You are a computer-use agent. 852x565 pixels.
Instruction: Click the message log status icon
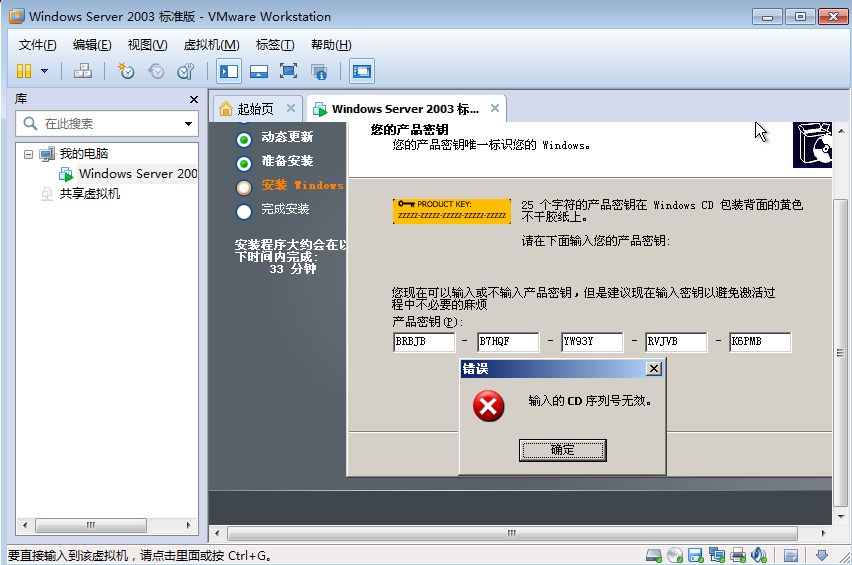tap(791, 555)
